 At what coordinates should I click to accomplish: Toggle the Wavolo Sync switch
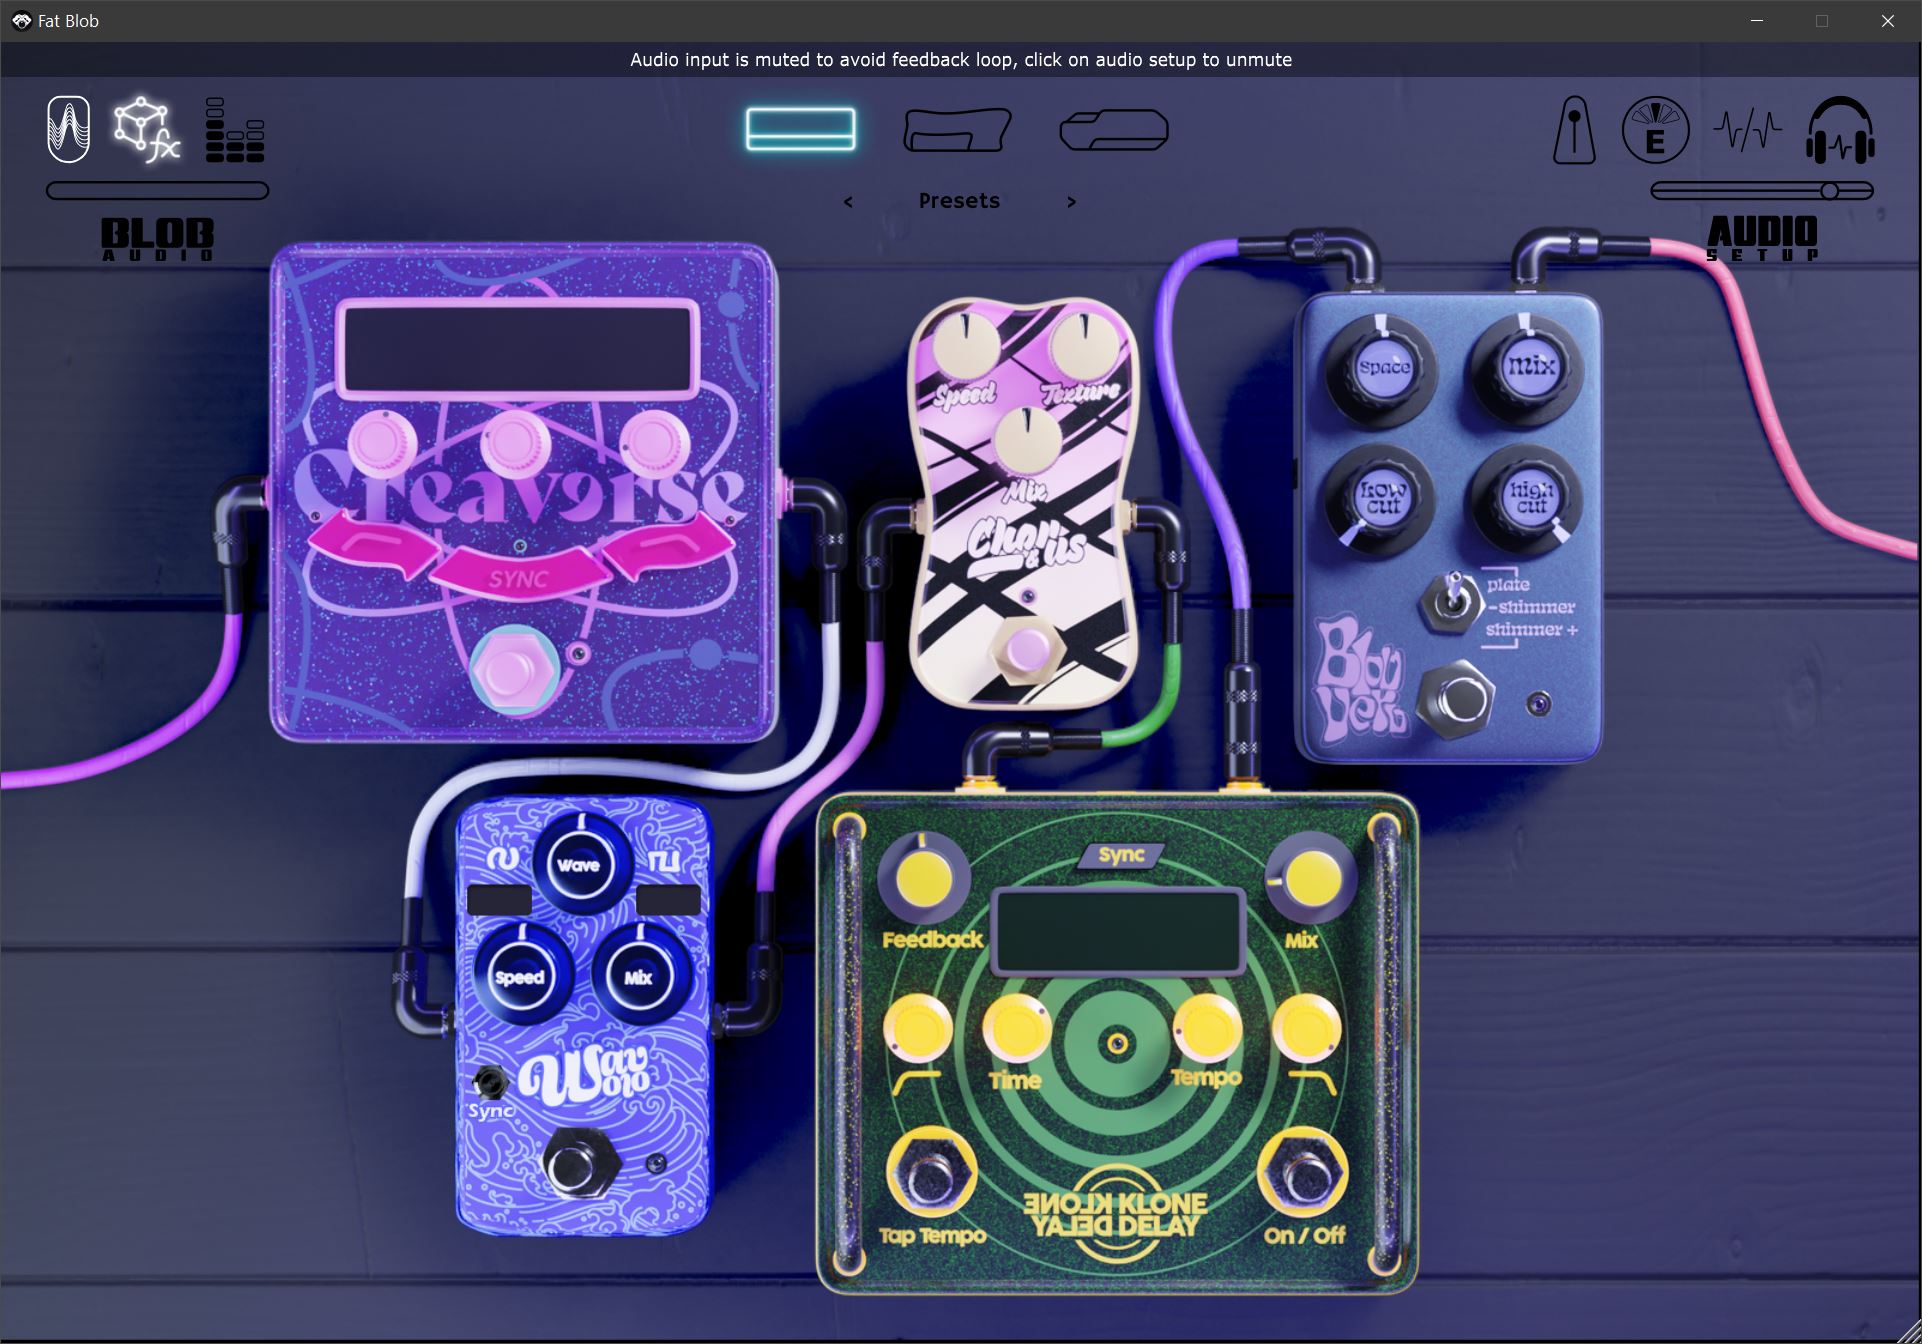coord(489,1082)
